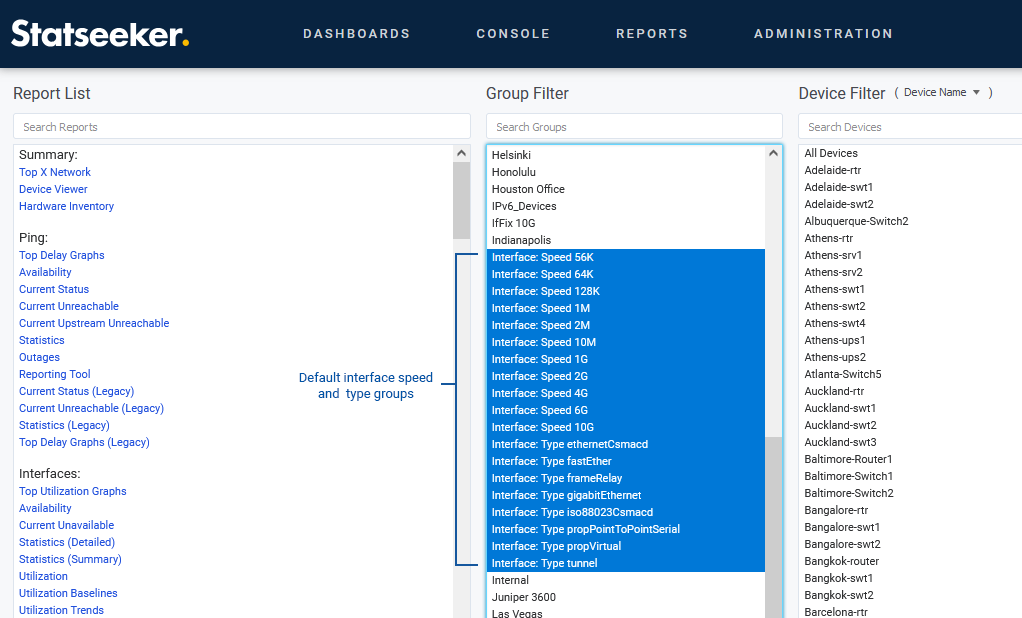Click the Statseeker logo

point(100,33)
